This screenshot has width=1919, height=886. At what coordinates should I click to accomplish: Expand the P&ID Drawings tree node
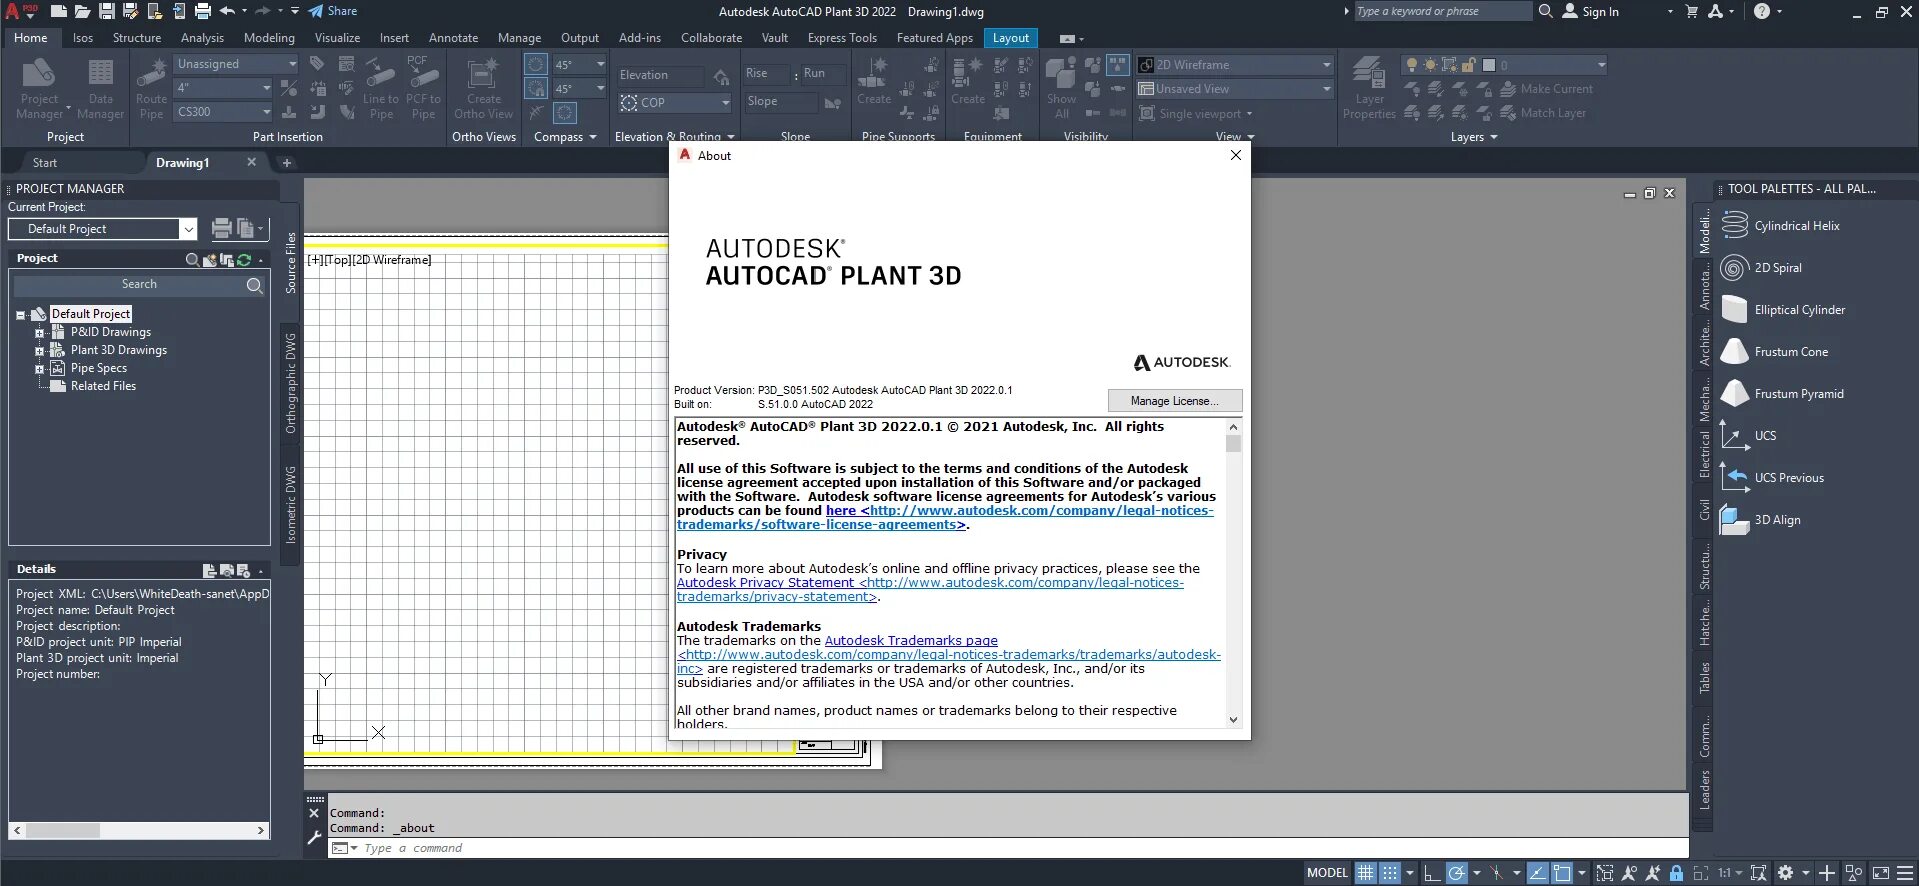pos(39,333)
